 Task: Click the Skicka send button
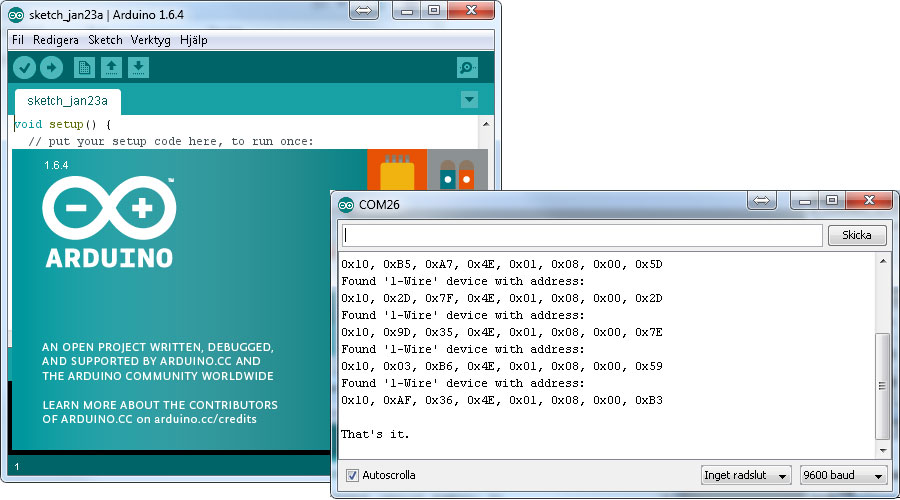(x=857, y=235)
